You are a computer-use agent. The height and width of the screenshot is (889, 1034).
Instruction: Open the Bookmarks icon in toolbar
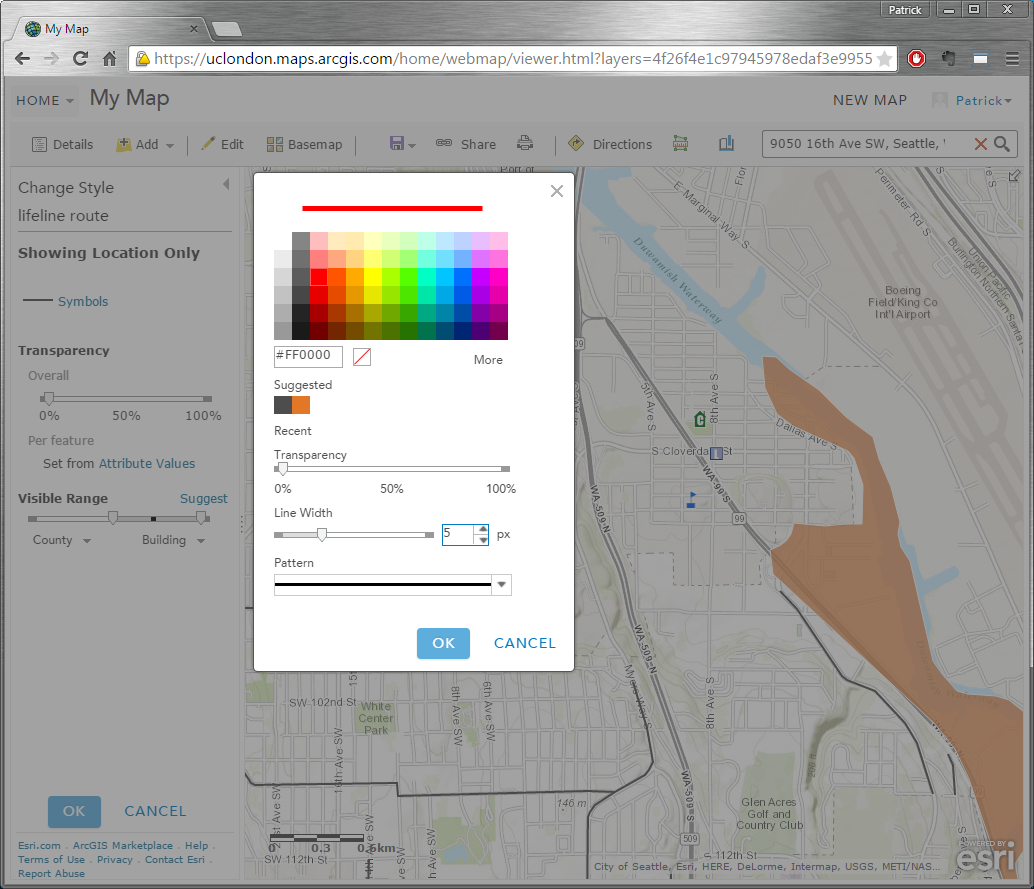(x=726, y=144)
